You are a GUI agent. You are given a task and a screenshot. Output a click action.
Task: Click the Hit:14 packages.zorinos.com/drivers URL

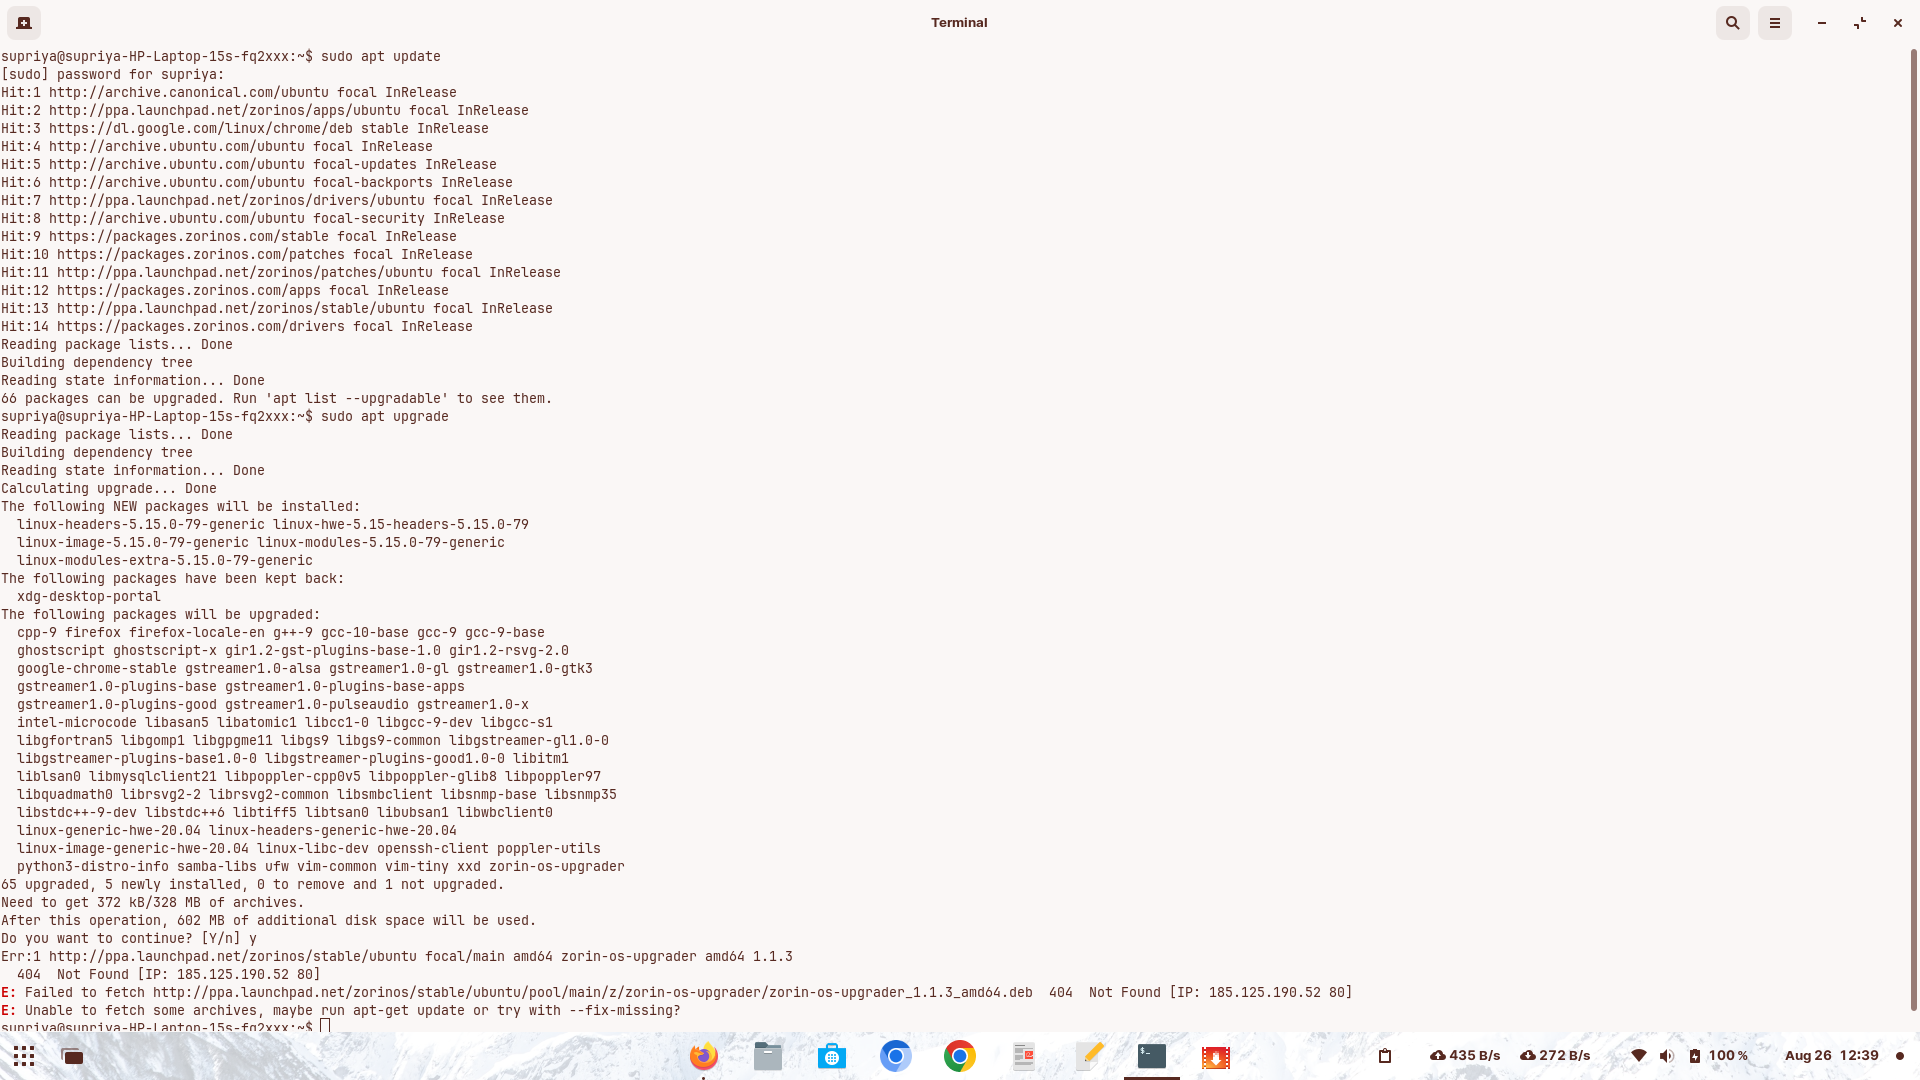click(201, 327)
